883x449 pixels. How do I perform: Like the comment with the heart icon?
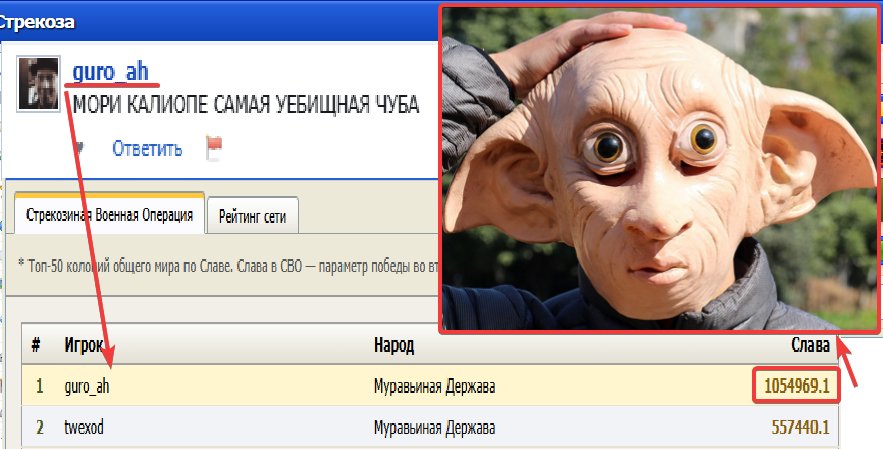pyautogui.click(x=79, y=149)
